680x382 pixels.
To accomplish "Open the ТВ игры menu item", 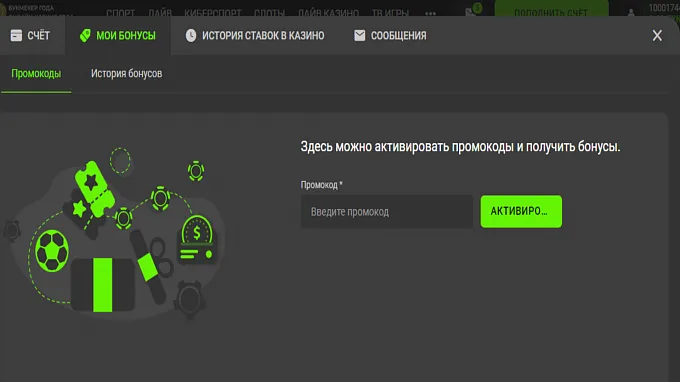I will pos(390,12).
